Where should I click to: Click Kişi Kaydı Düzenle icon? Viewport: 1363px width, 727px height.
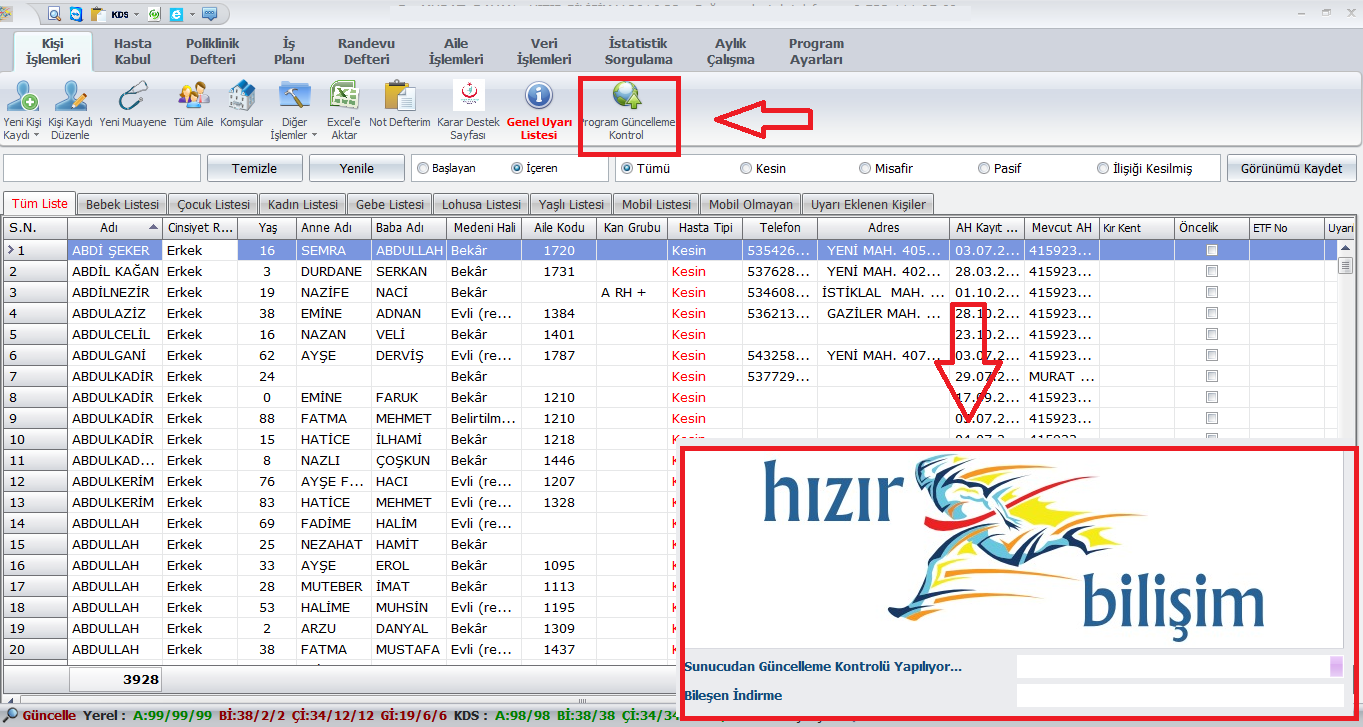coord(71,97)
